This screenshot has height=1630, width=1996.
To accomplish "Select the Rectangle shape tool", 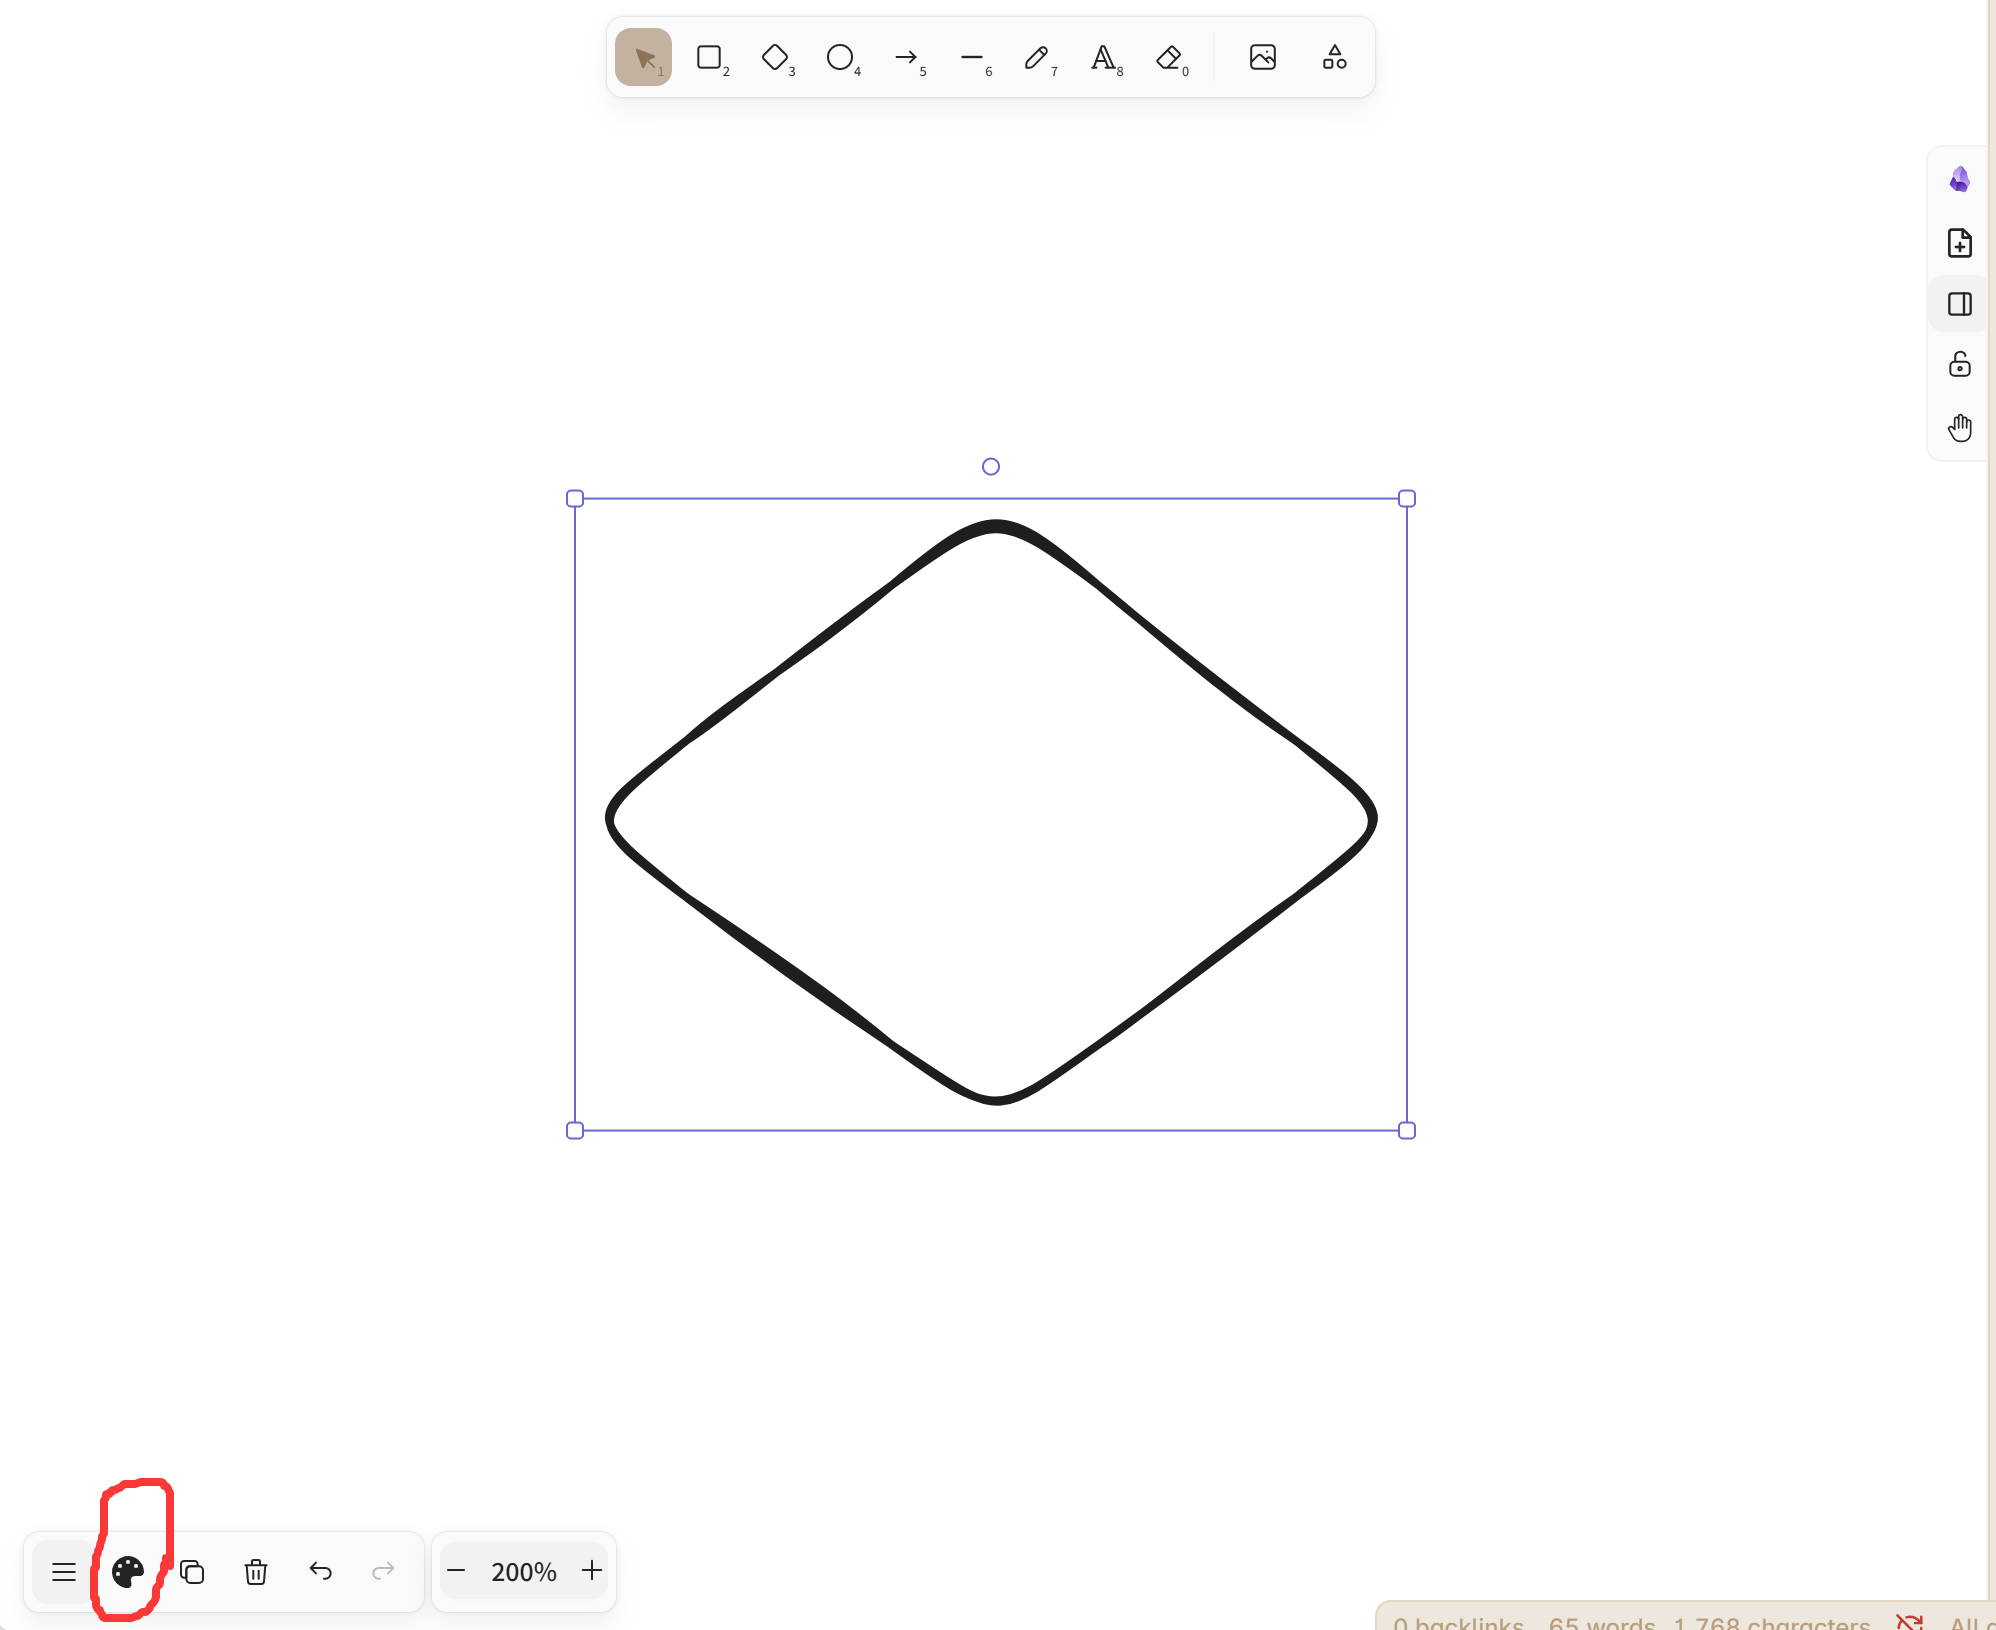I will click(709, 58).
